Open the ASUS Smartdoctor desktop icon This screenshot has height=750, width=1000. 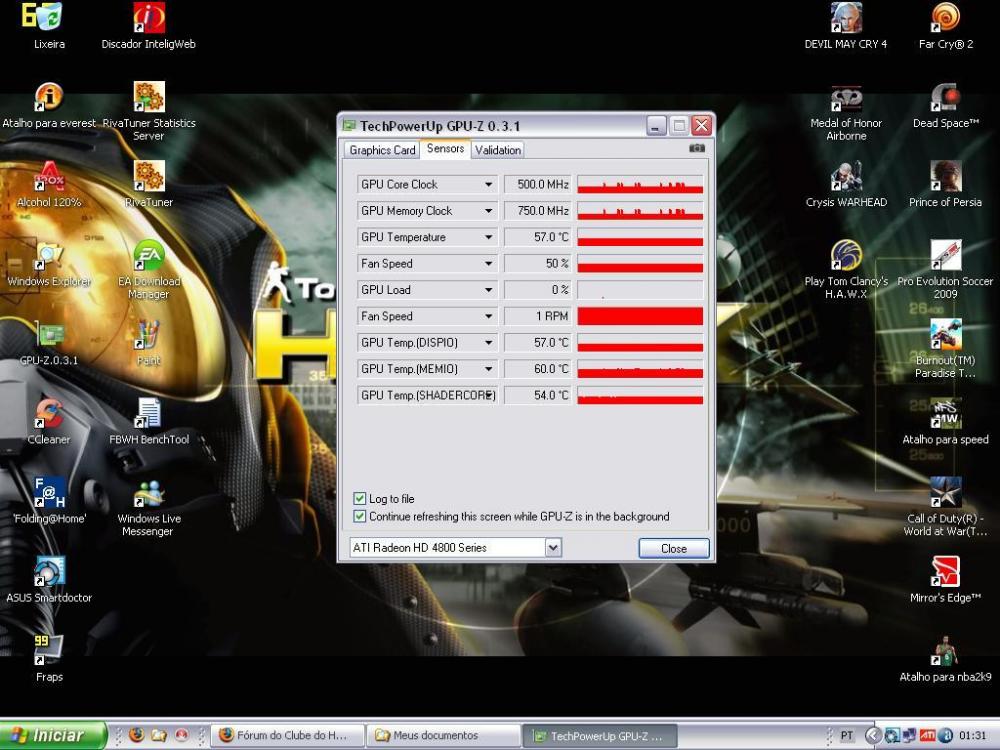click(48, 573)
